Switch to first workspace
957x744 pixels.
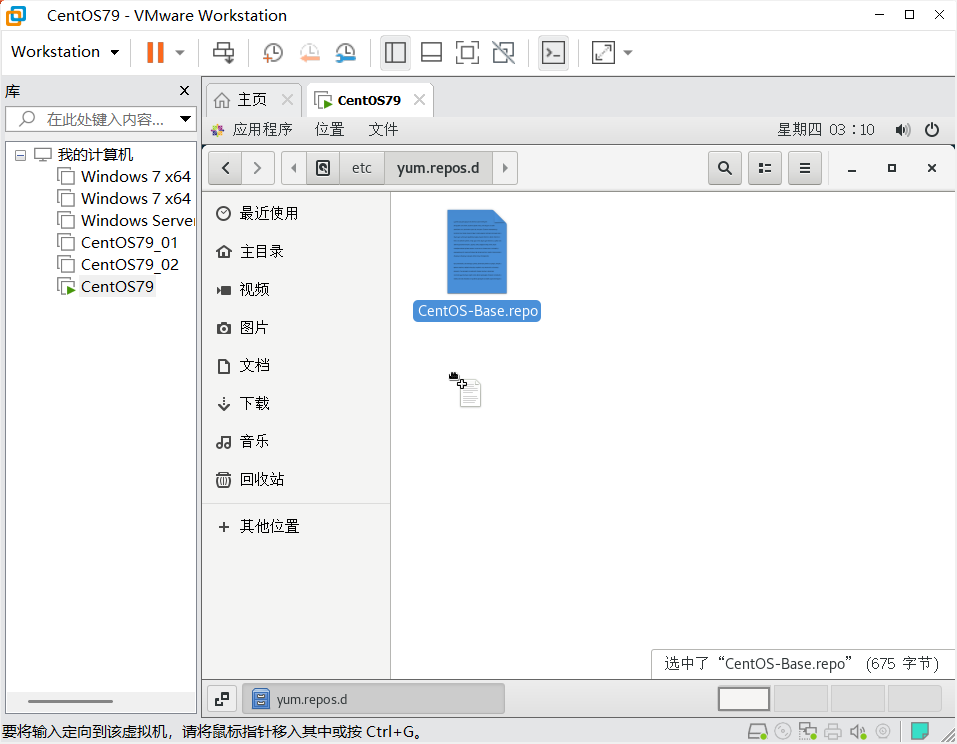coord(743,699)
